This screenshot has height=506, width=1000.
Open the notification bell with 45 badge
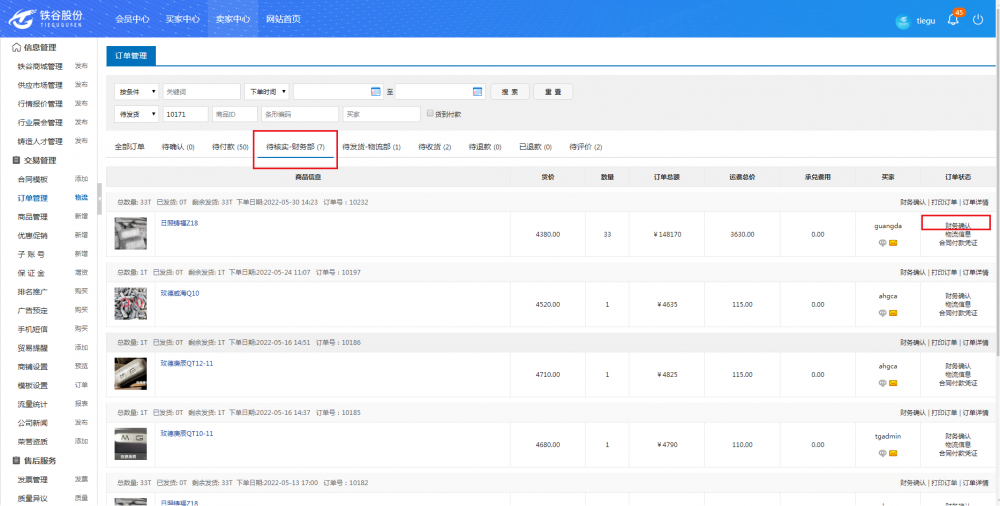coord(953,19)
